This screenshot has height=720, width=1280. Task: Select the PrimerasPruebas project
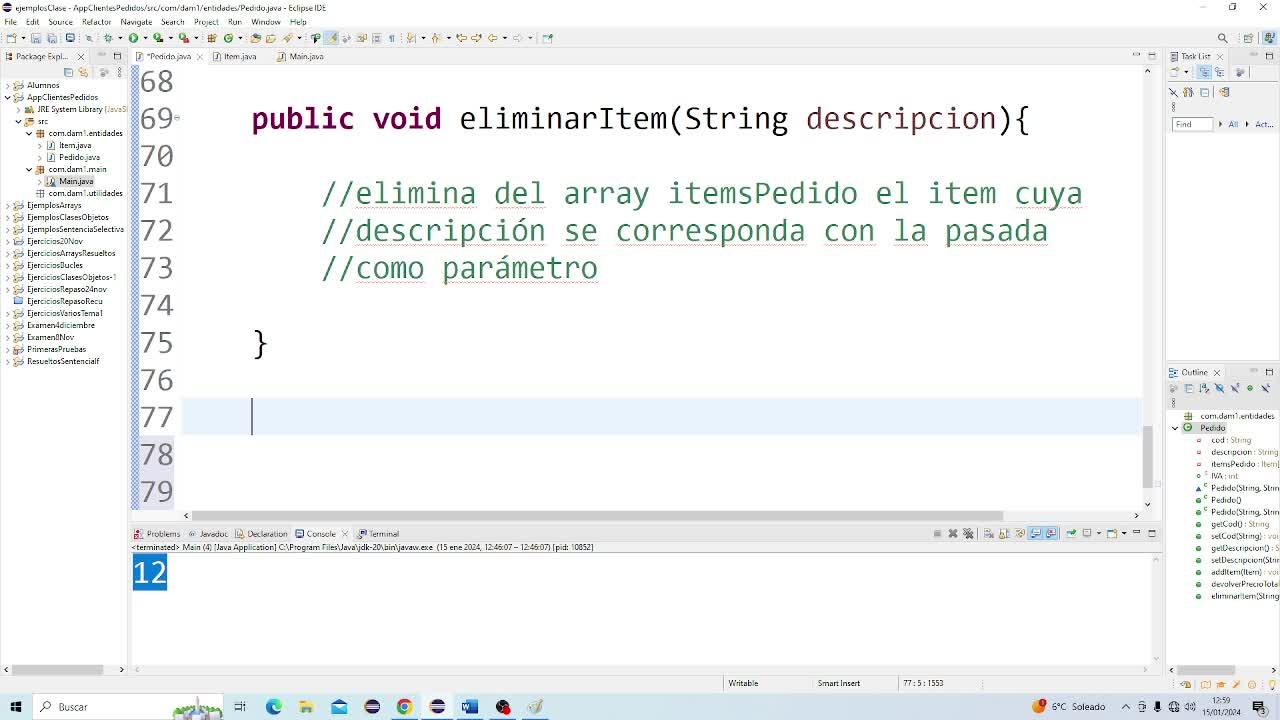tap(56, 349)
